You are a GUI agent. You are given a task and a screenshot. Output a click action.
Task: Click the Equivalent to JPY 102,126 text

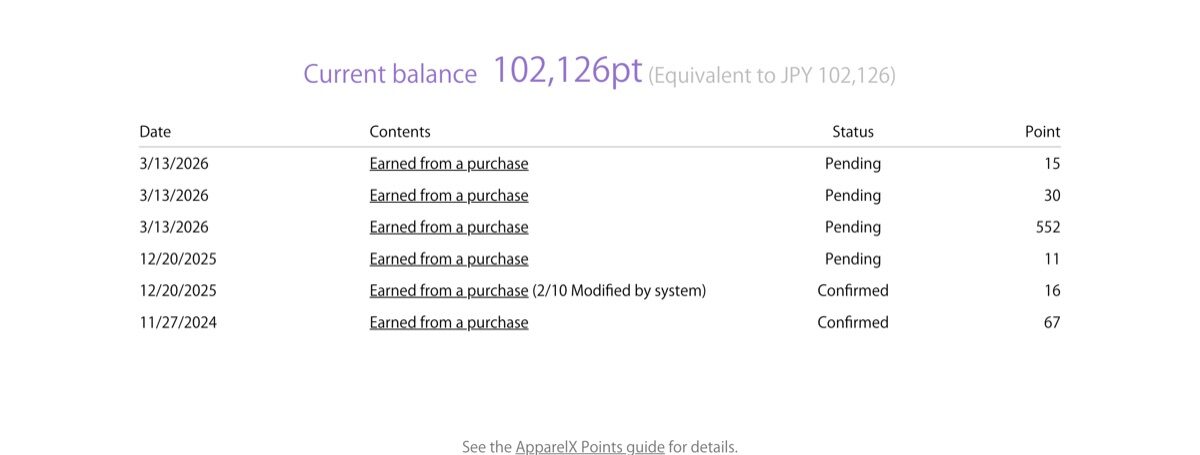[x=772, y=75]
